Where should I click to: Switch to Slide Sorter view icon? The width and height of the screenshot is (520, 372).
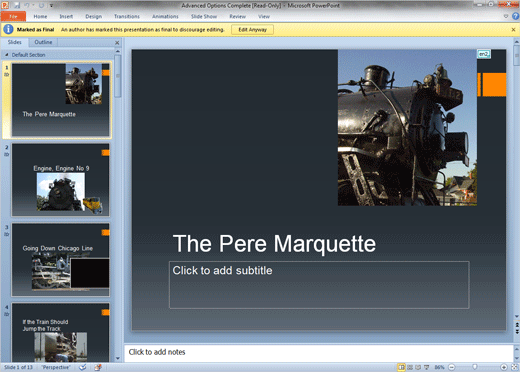[410, 367]
